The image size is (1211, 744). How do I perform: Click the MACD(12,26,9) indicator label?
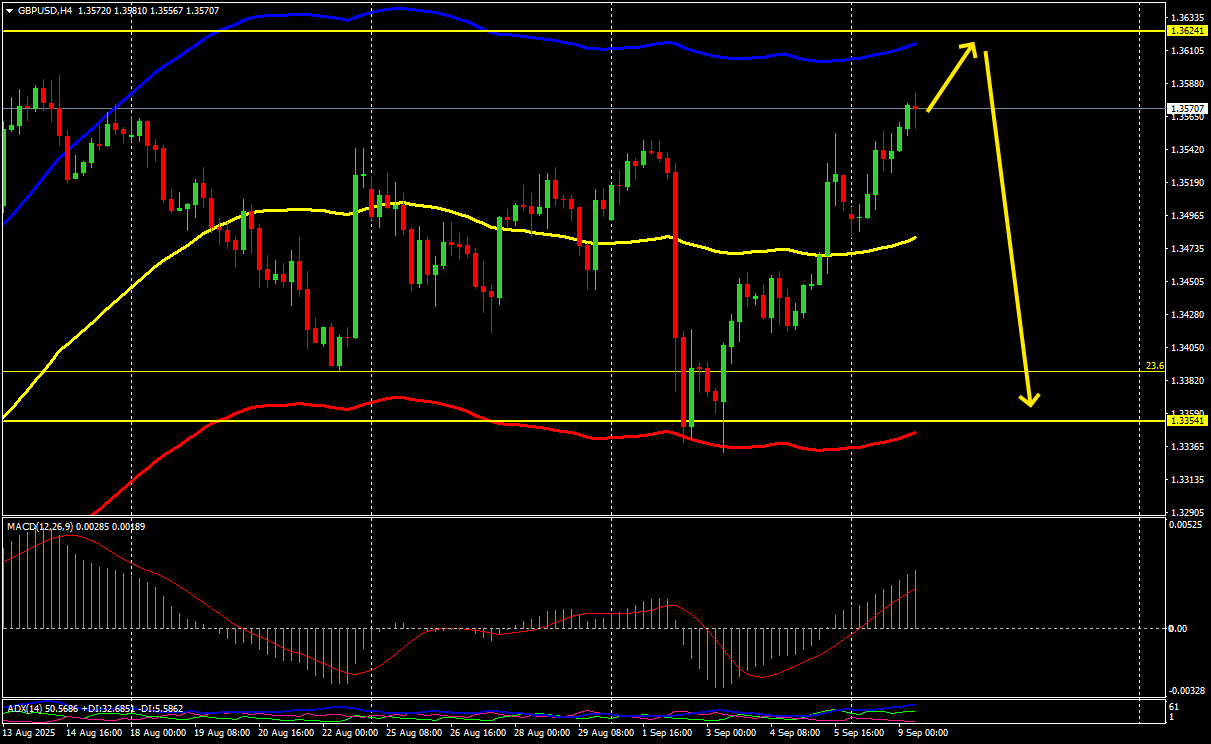click(40, 526)
